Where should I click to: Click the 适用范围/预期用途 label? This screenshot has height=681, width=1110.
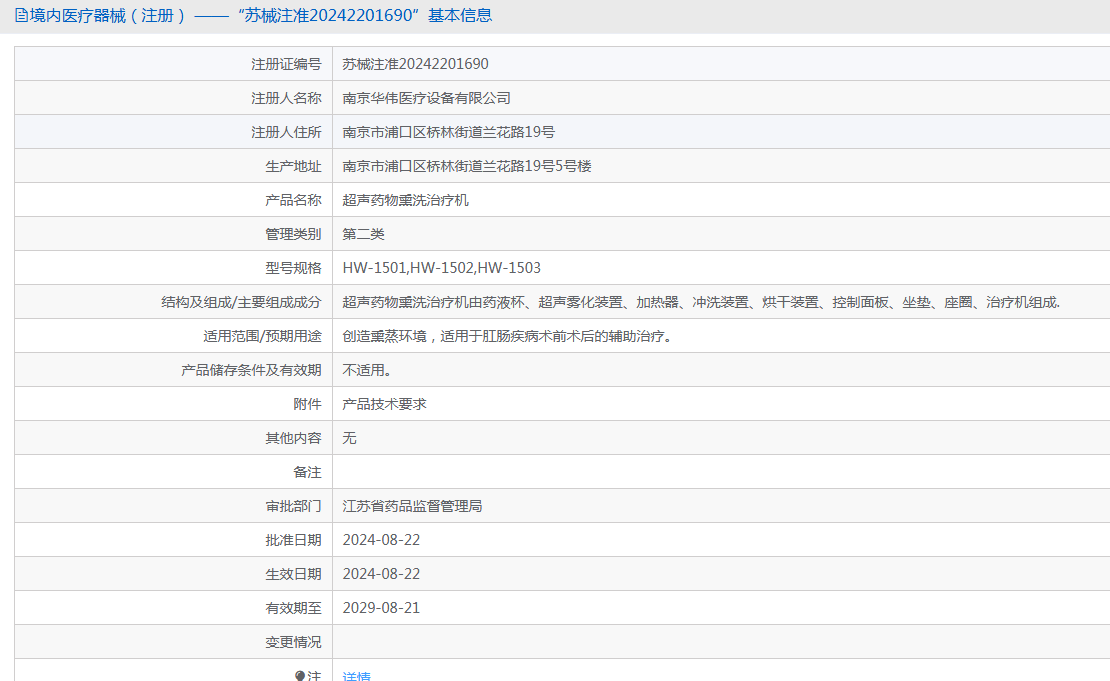click(262, 336)
